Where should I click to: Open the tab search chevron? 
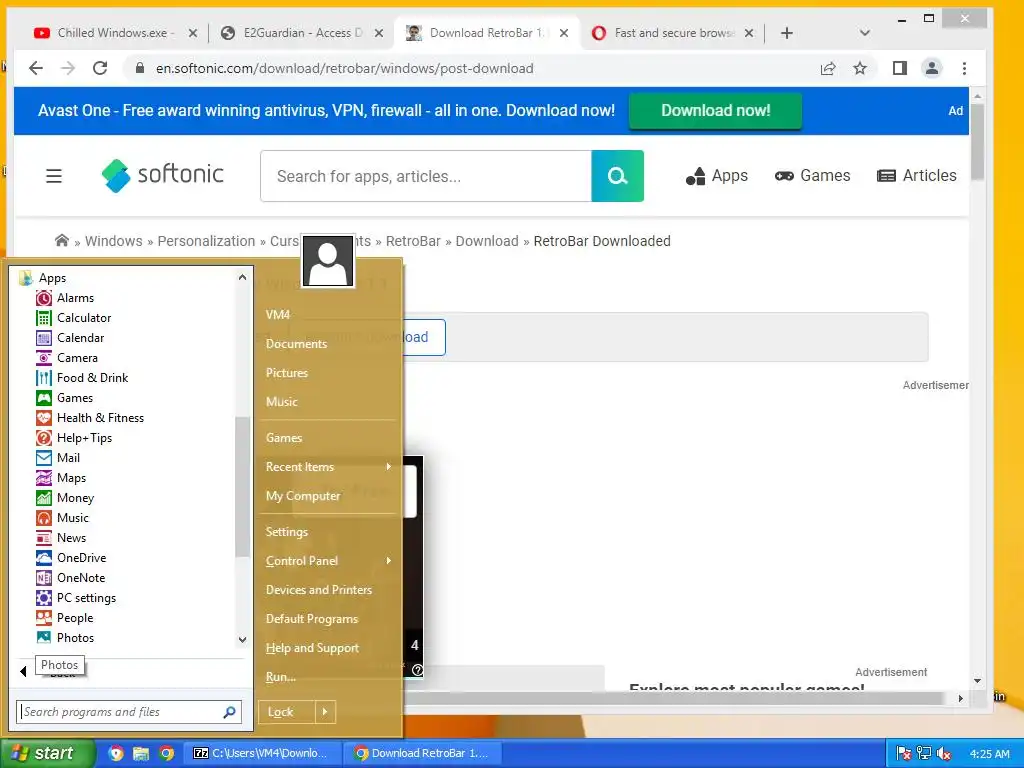865,33
